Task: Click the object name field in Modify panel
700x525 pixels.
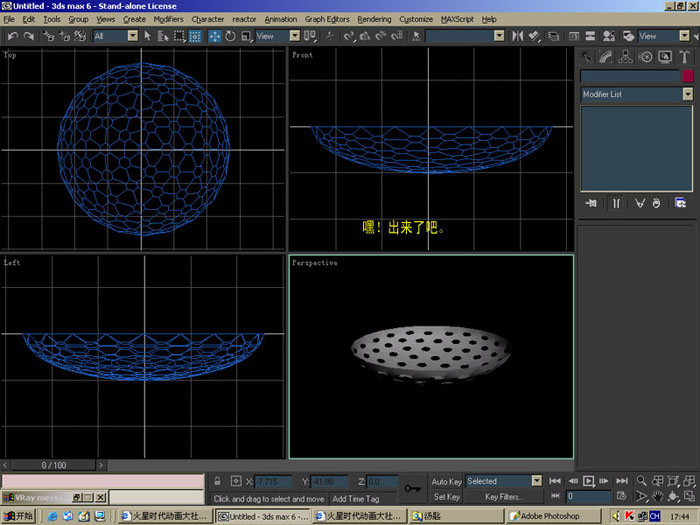Action: [x=629, y=76]
